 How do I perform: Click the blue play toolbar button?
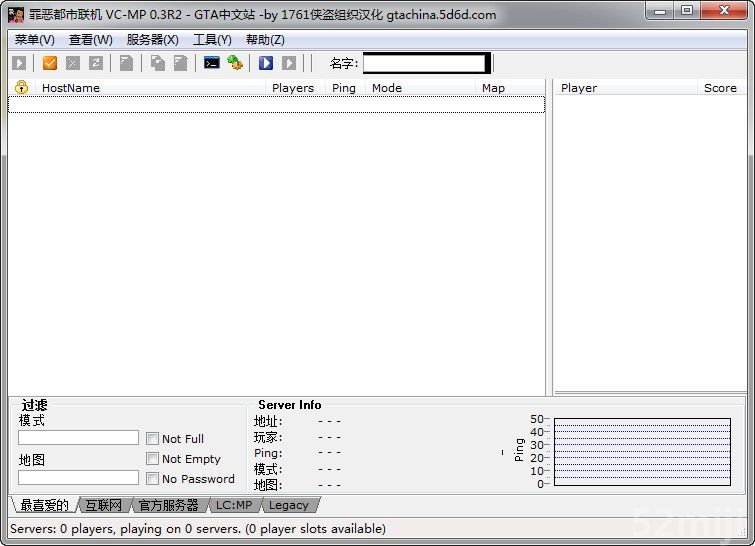coord(266,63)
